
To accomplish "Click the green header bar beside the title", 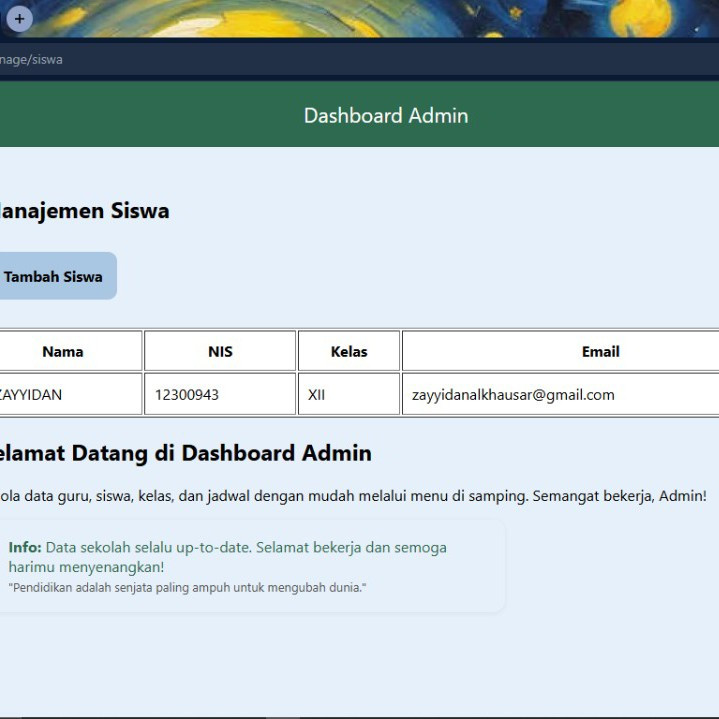I will (600, 116).
